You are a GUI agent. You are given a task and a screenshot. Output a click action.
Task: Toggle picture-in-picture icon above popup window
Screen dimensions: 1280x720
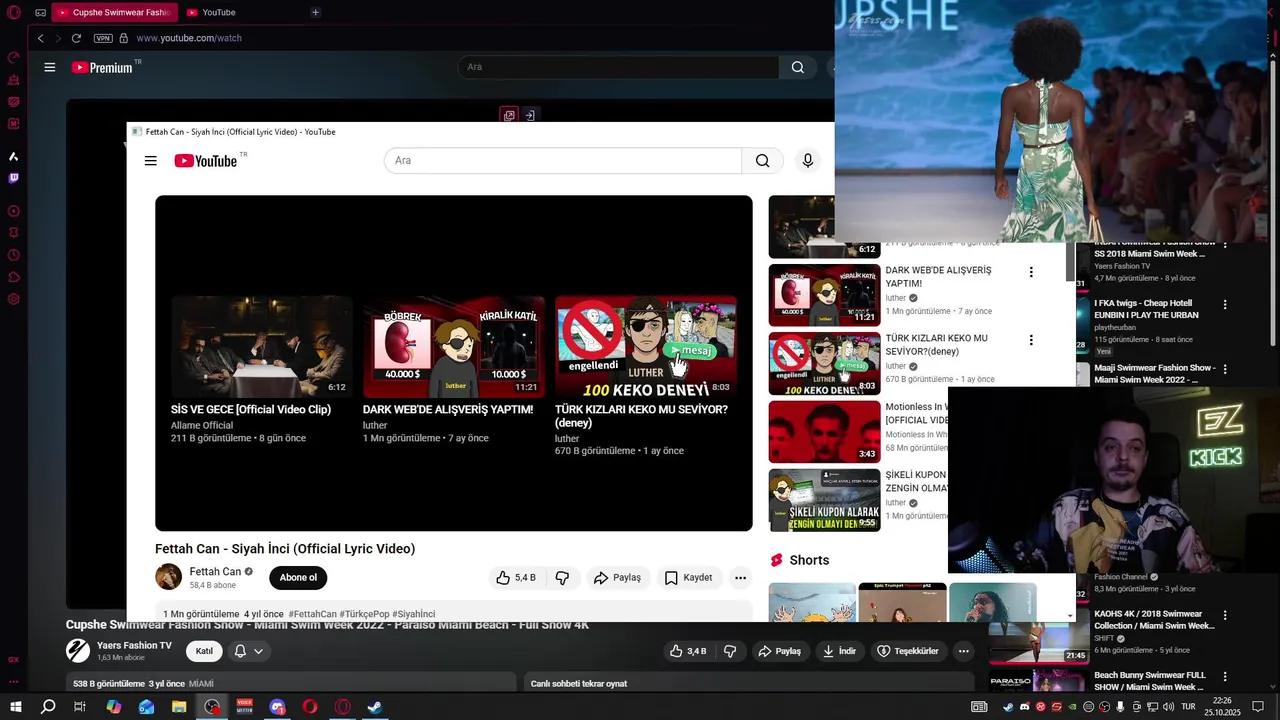509,115
